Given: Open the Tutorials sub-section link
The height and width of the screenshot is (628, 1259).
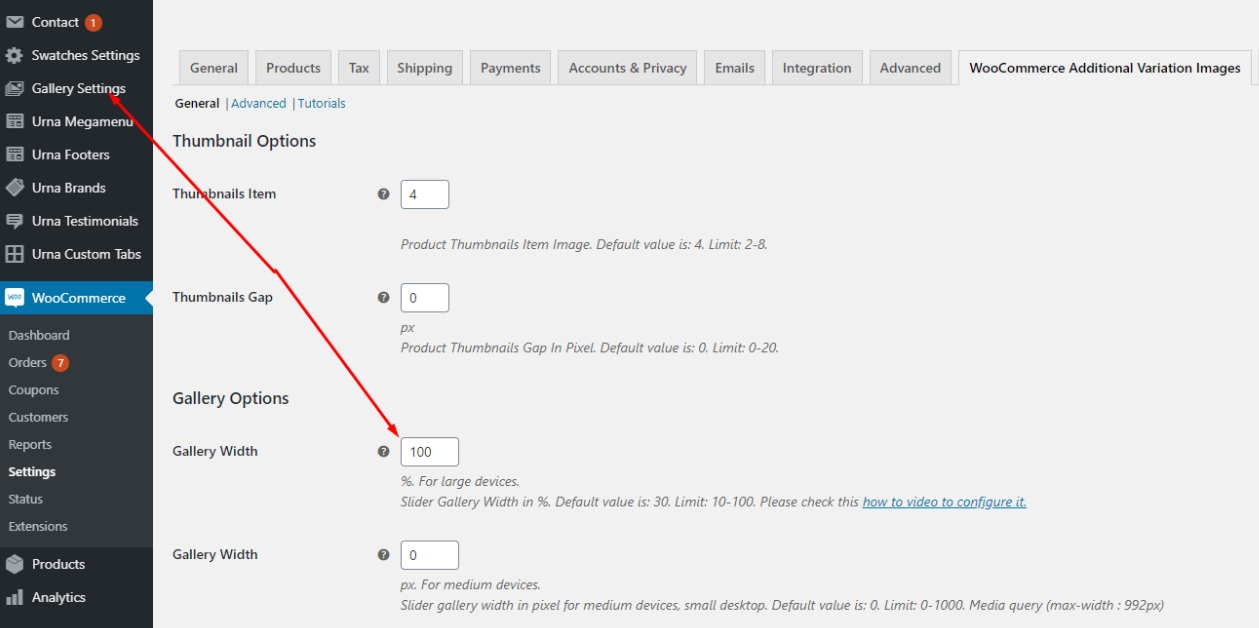Looking at the screenshot, I should pos(322,103).
